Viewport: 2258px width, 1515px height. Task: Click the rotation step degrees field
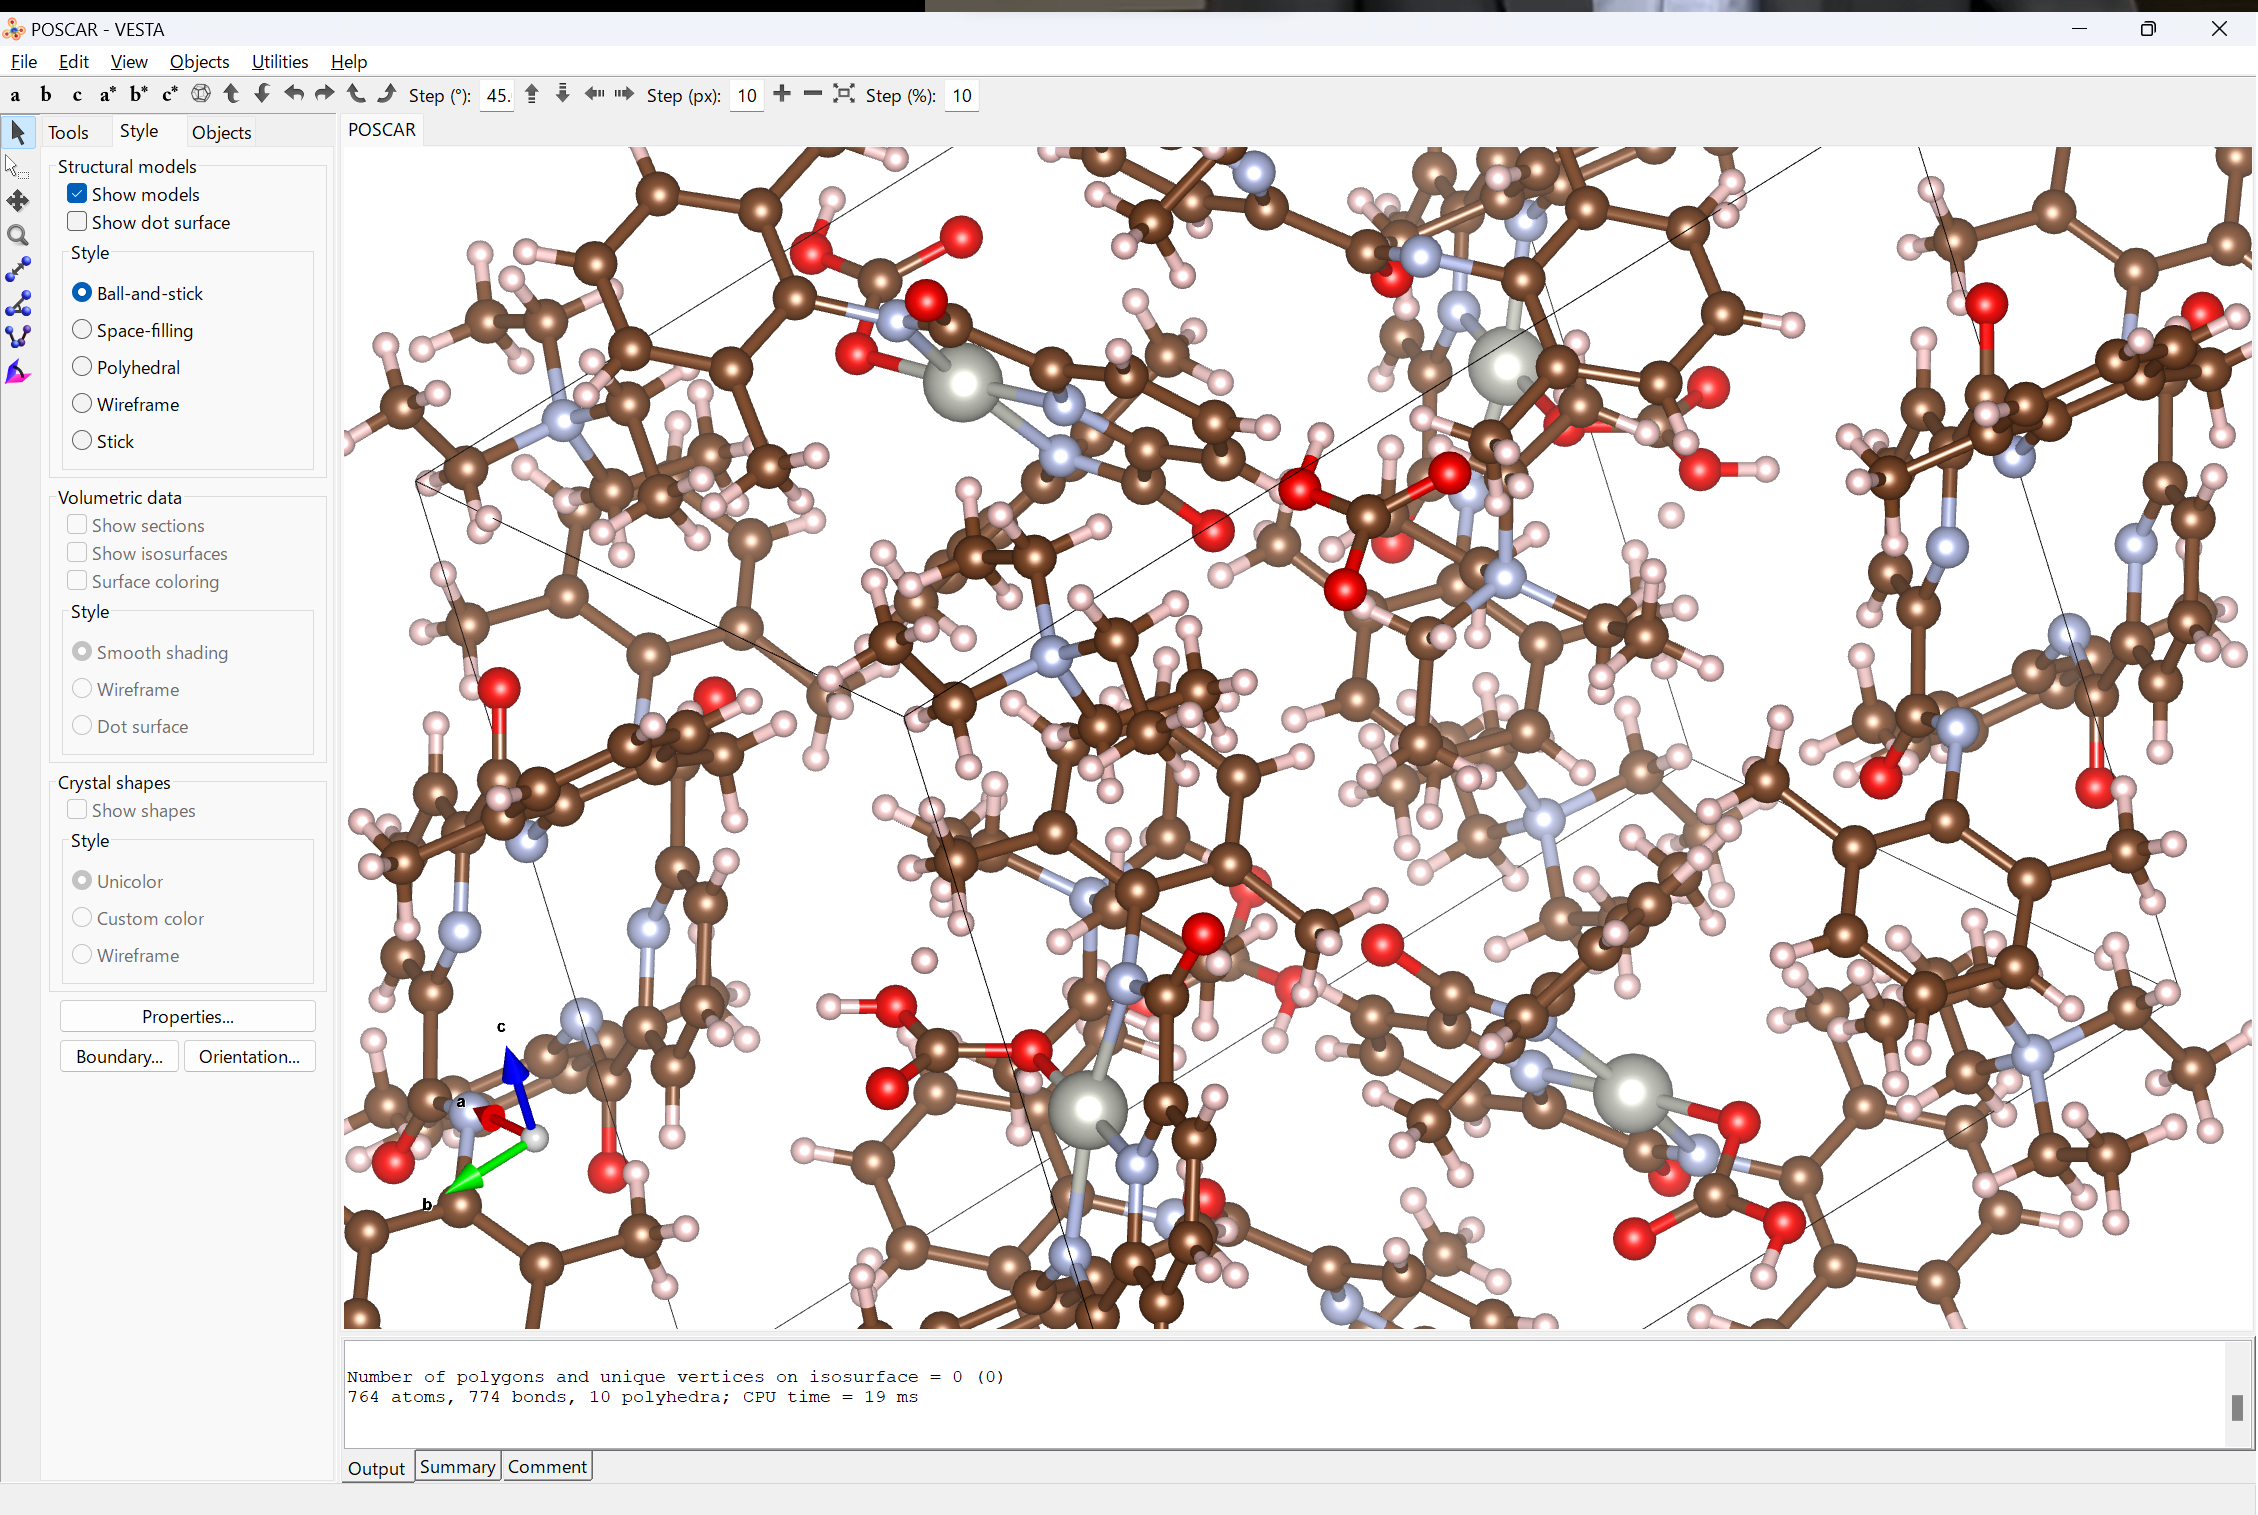point(497,96)
